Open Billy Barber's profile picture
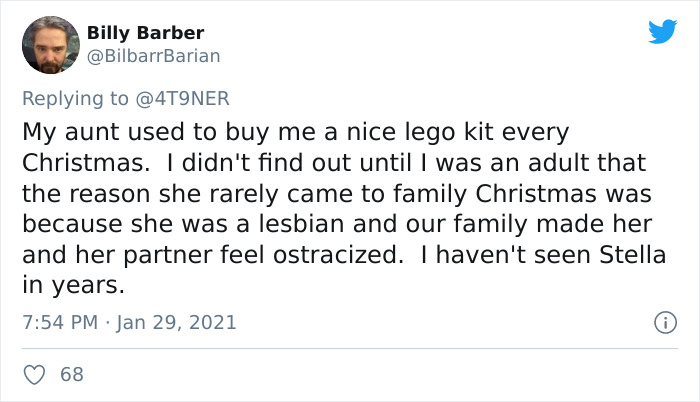 50,45
